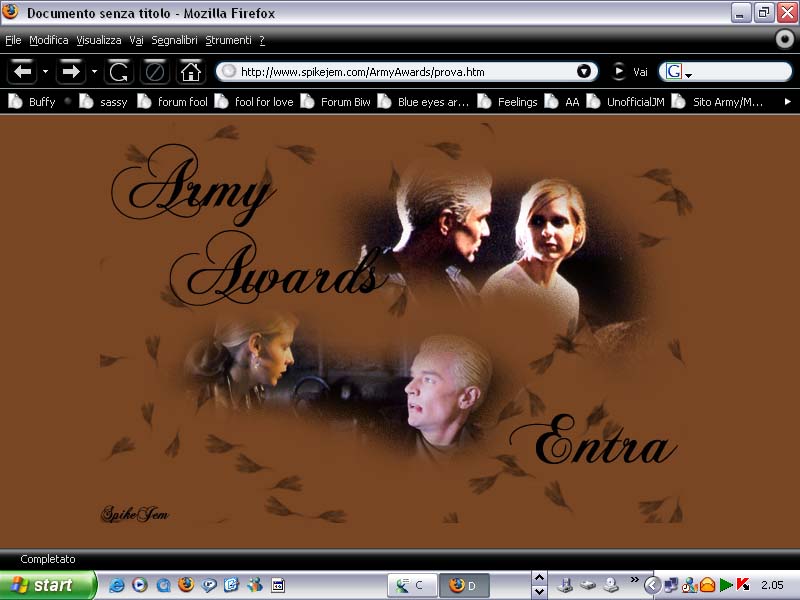This screenshot has height=600, width=800.
Task: Open the Home page icon
Action: 191,71
